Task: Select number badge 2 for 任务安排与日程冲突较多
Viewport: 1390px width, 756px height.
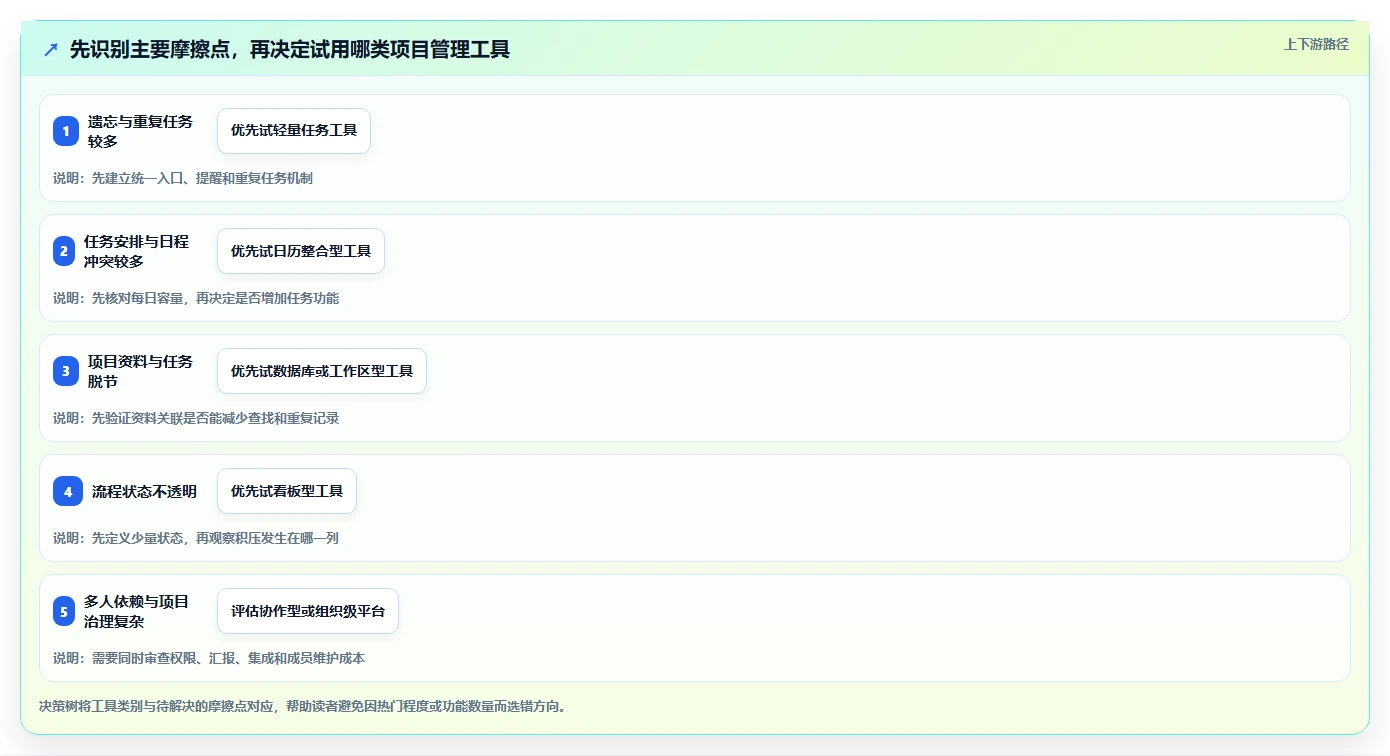Action: point(64,251)
